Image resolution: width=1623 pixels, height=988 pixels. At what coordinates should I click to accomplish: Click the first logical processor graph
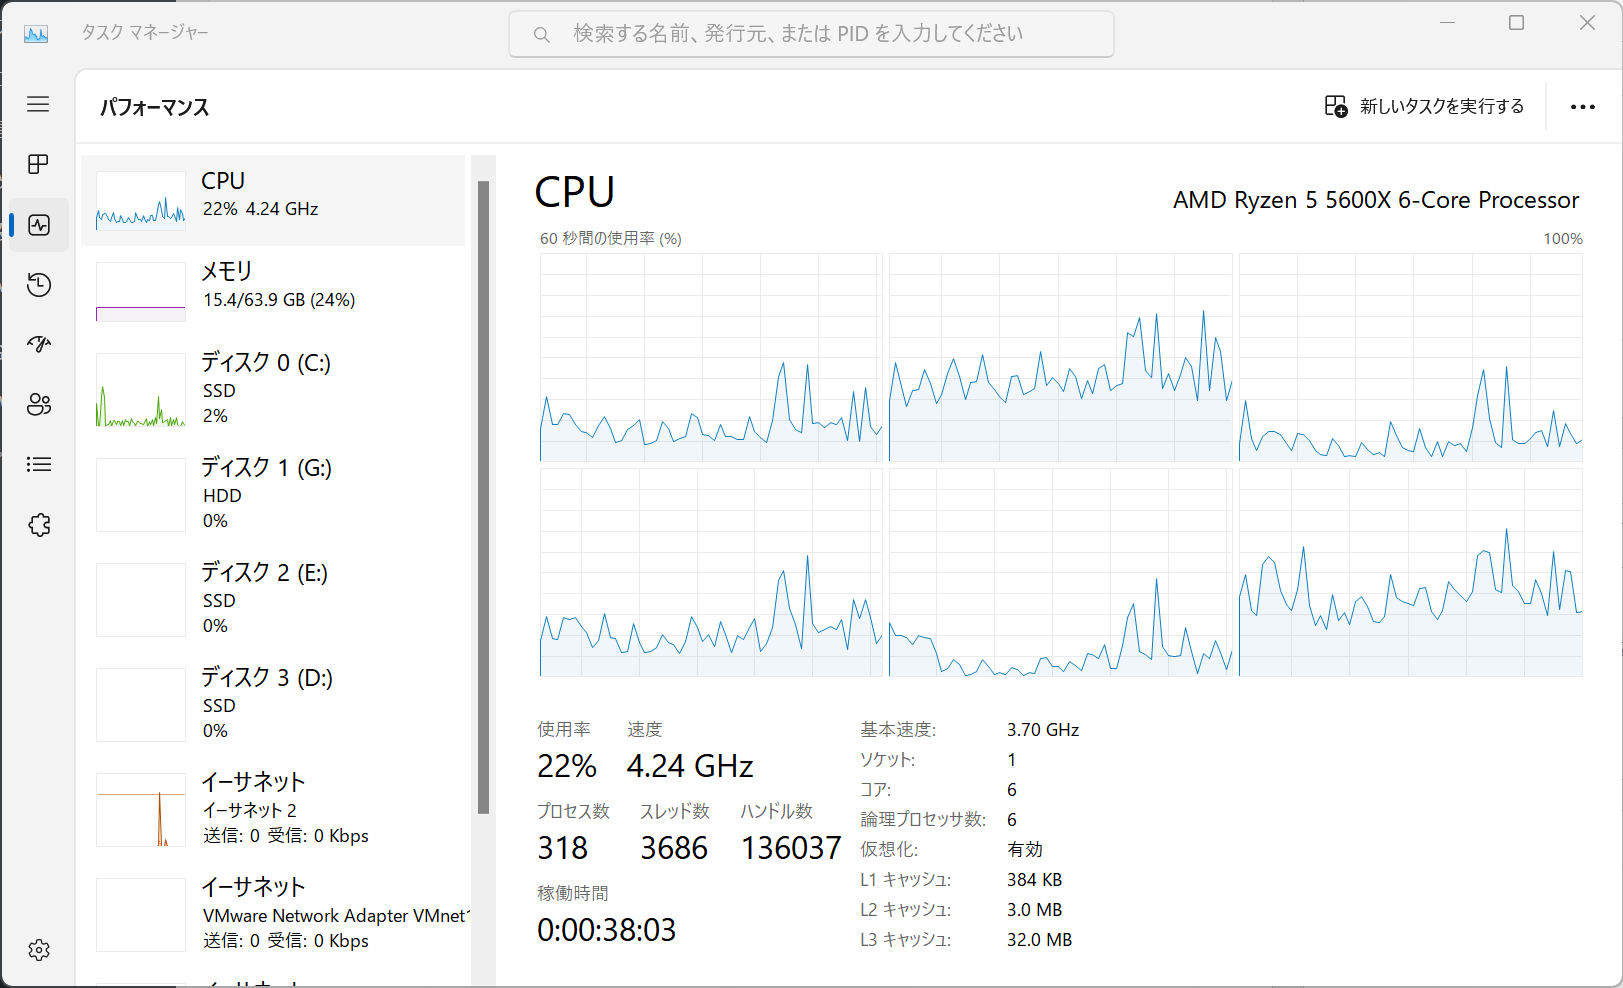click(711, 357)
